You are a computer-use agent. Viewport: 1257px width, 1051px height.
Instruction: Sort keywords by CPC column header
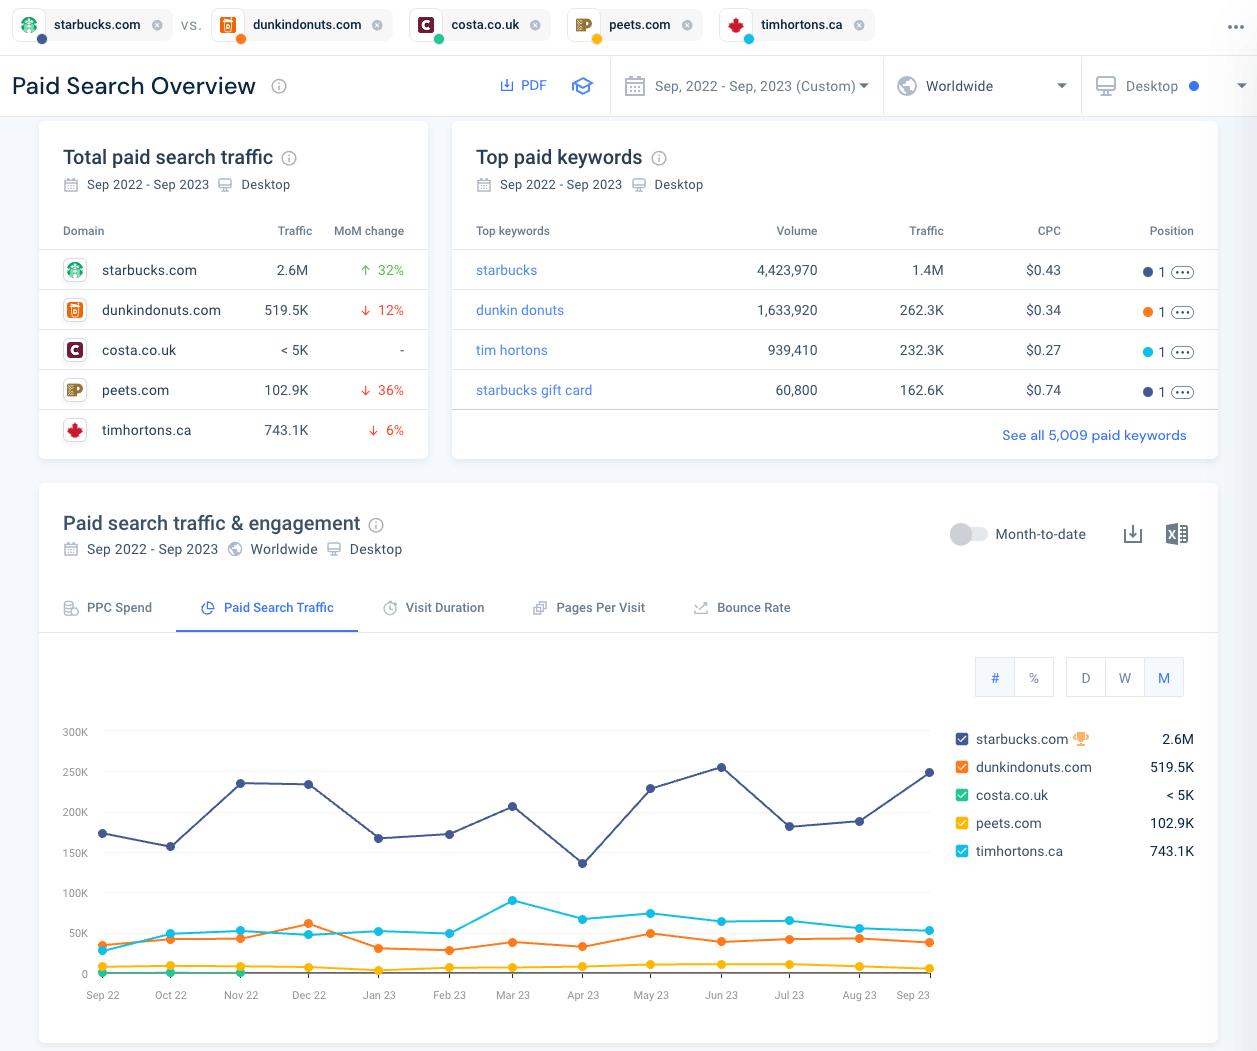(1049, 231)
